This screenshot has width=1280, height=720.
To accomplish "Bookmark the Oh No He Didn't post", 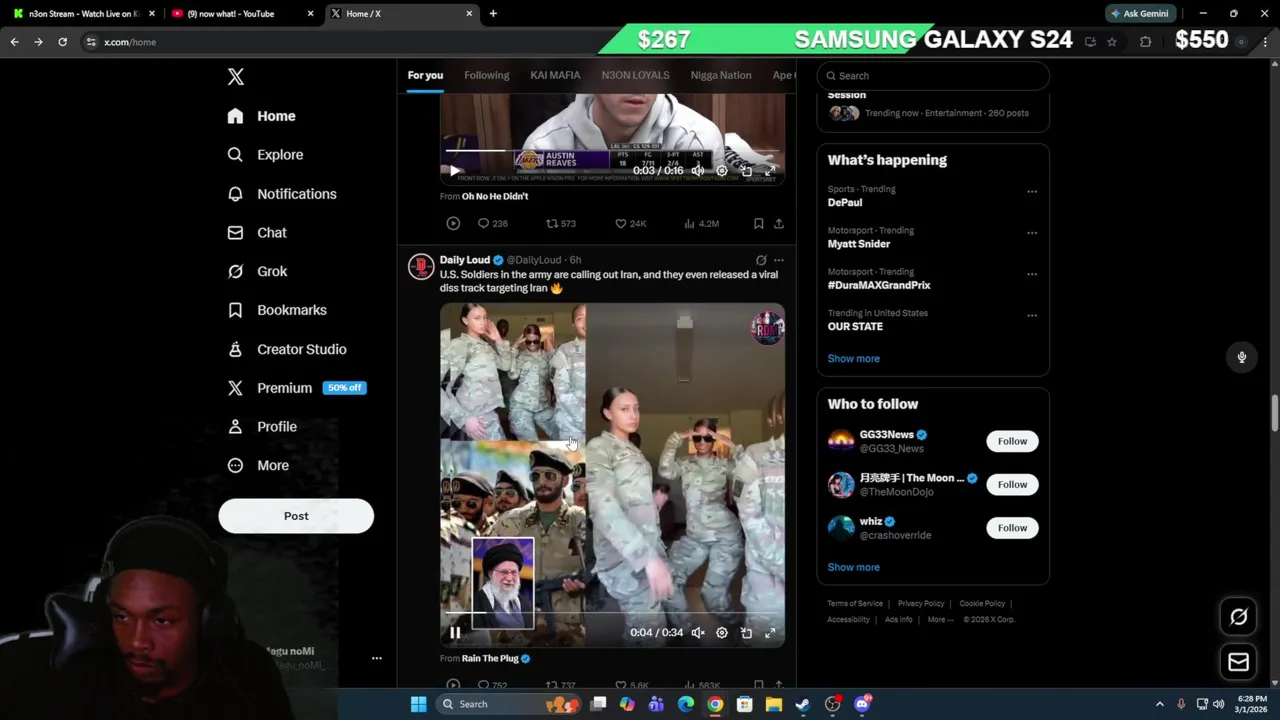I will coord(758,224).
